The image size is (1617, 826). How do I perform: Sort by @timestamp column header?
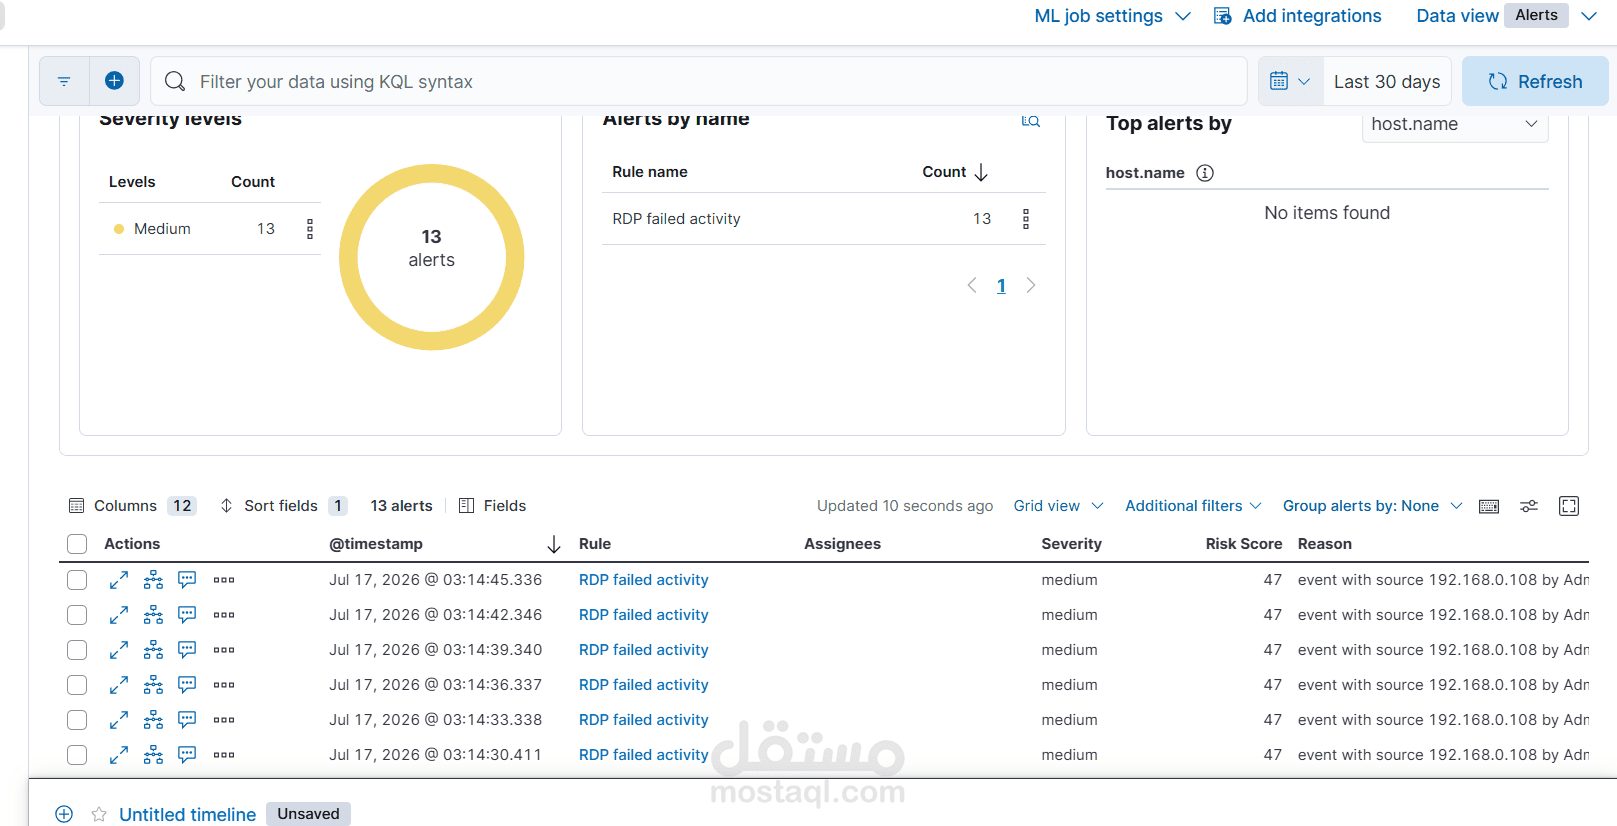pos(376,544)
